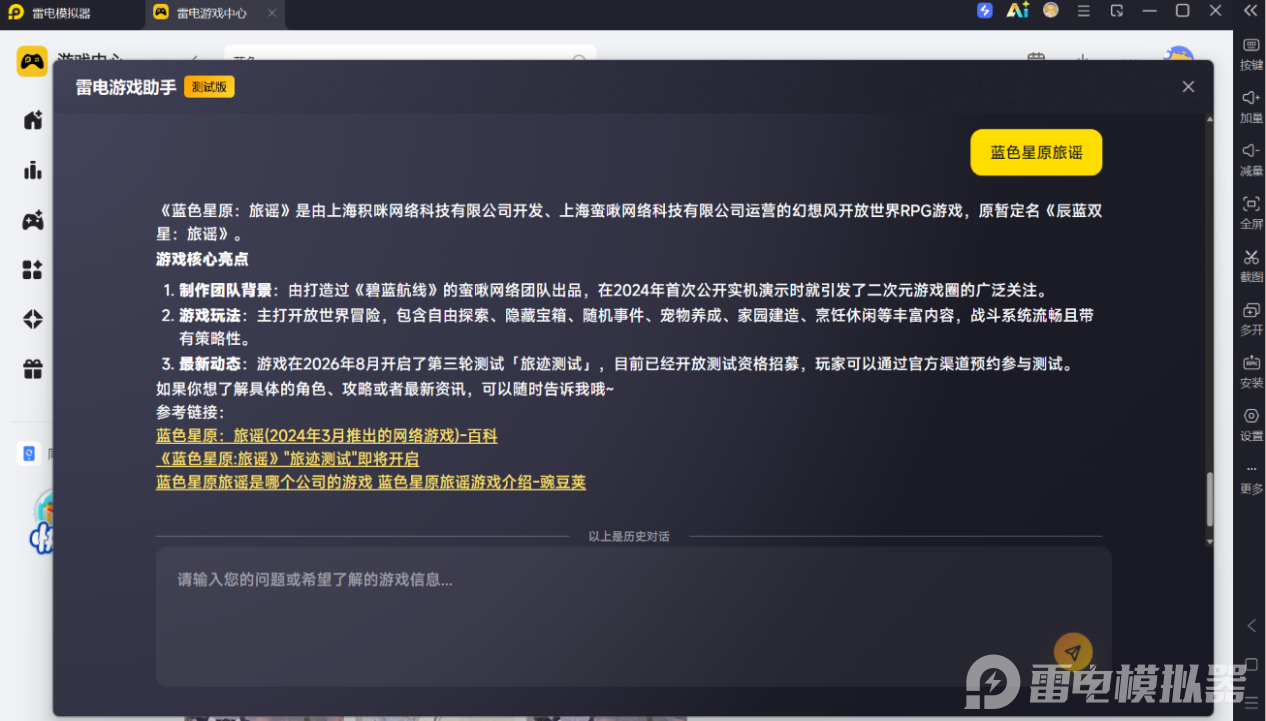Open the colorful AI assistant icon
Viewport: 1266px width, 721px height.
point(1018,11)
